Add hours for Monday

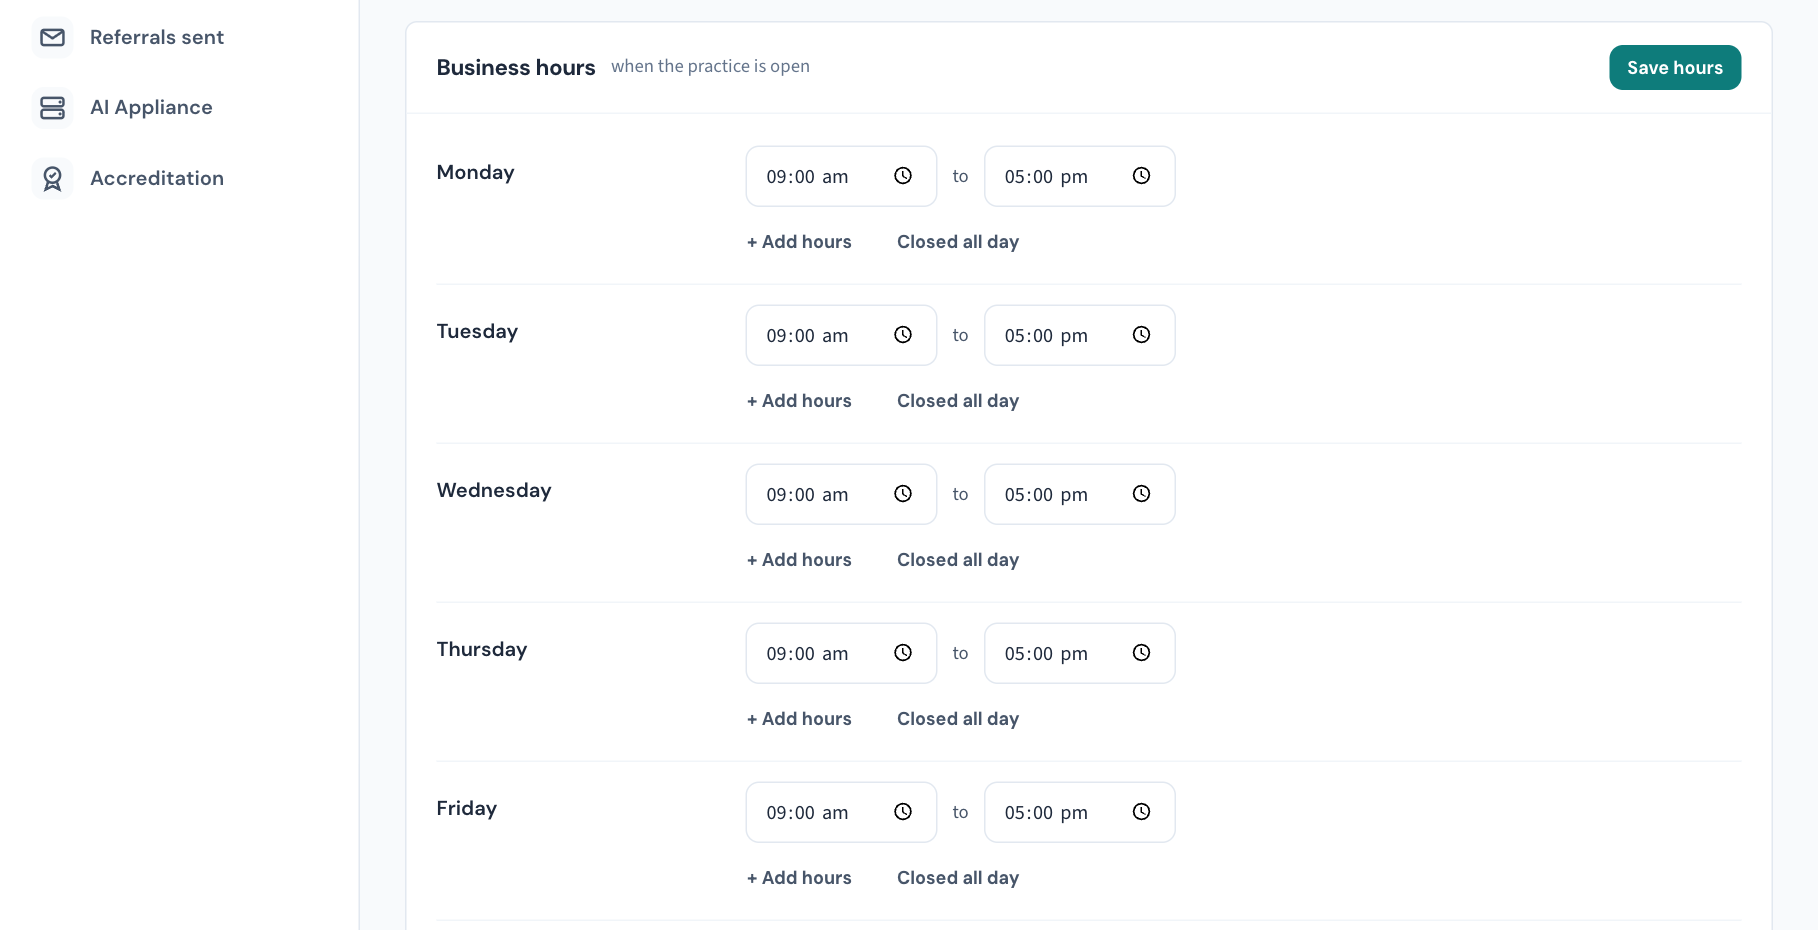coord(799,242)
